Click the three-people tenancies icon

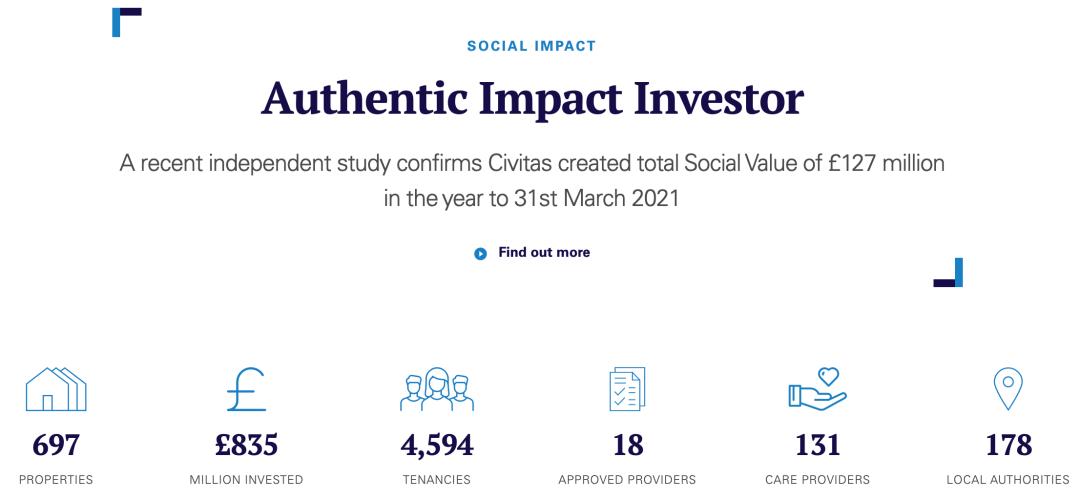pos(437,389)
